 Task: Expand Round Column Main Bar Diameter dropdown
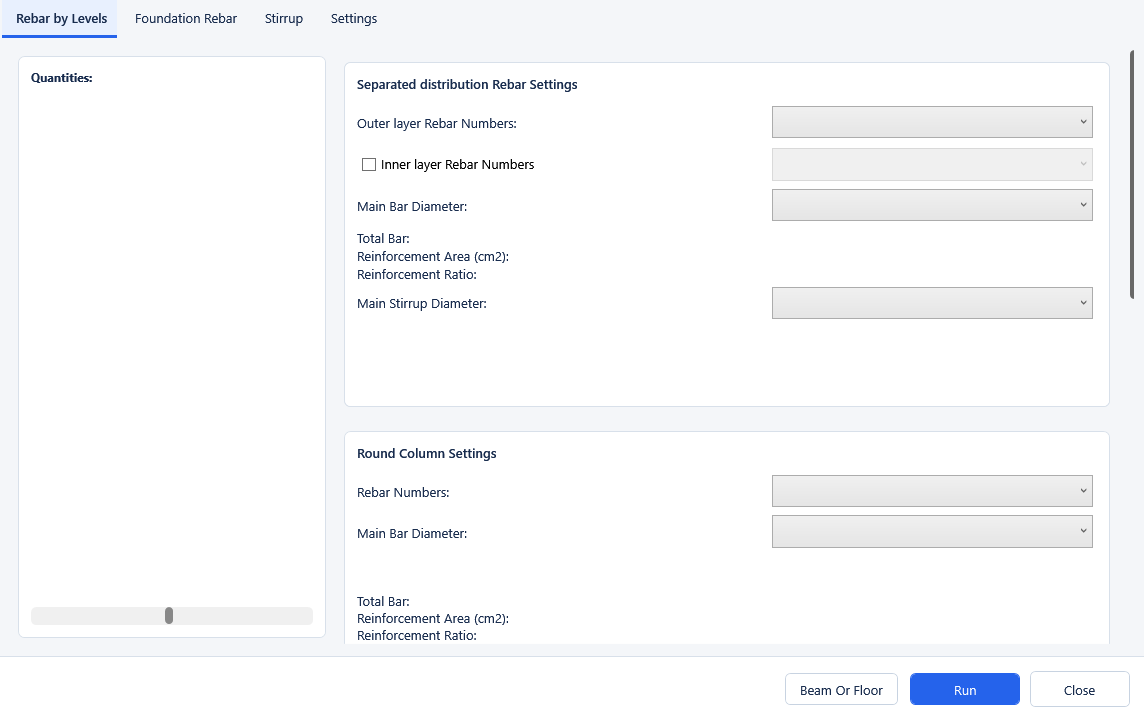click(932, 531)
